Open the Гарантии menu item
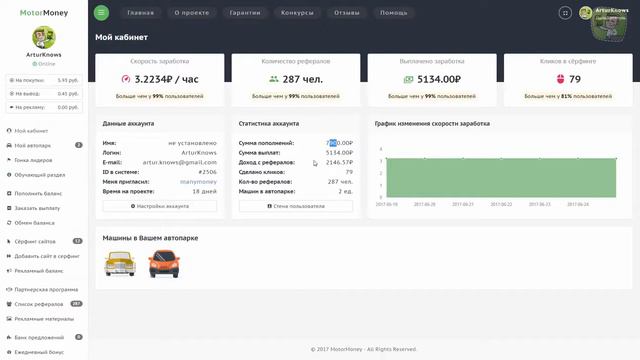This screenshot has height=360, width=640. point(245,13)
